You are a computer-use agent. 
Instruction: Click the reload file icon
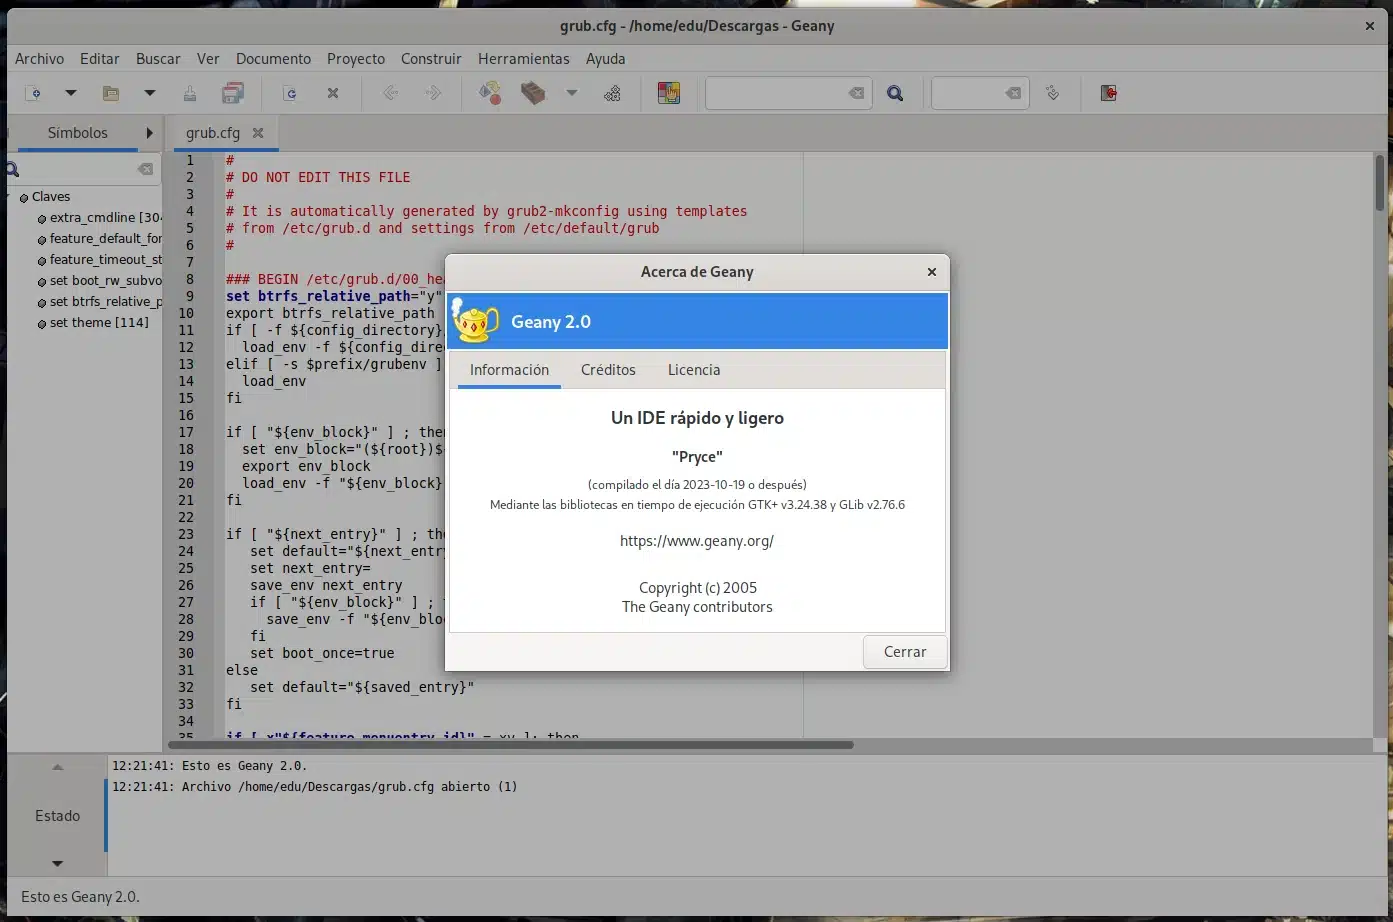290,93
